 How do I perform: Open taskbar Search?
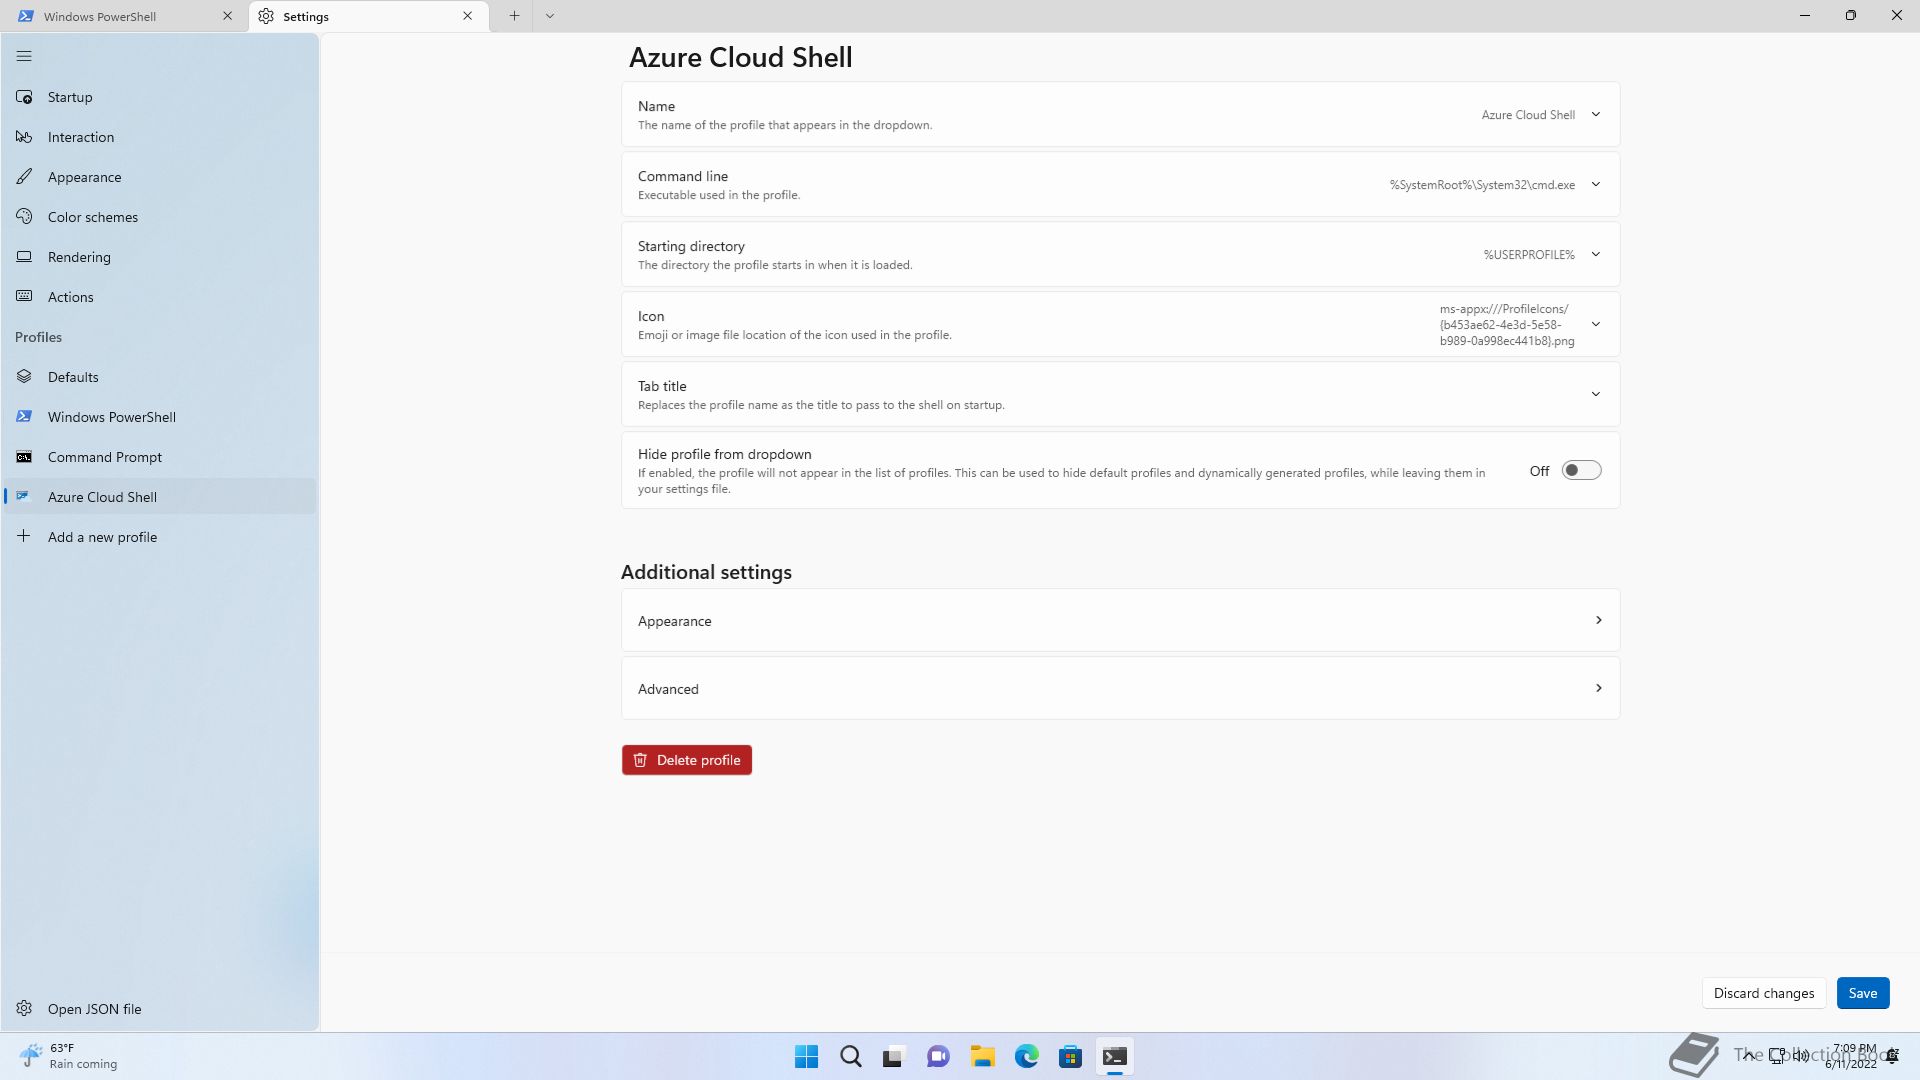[851, 1057]
